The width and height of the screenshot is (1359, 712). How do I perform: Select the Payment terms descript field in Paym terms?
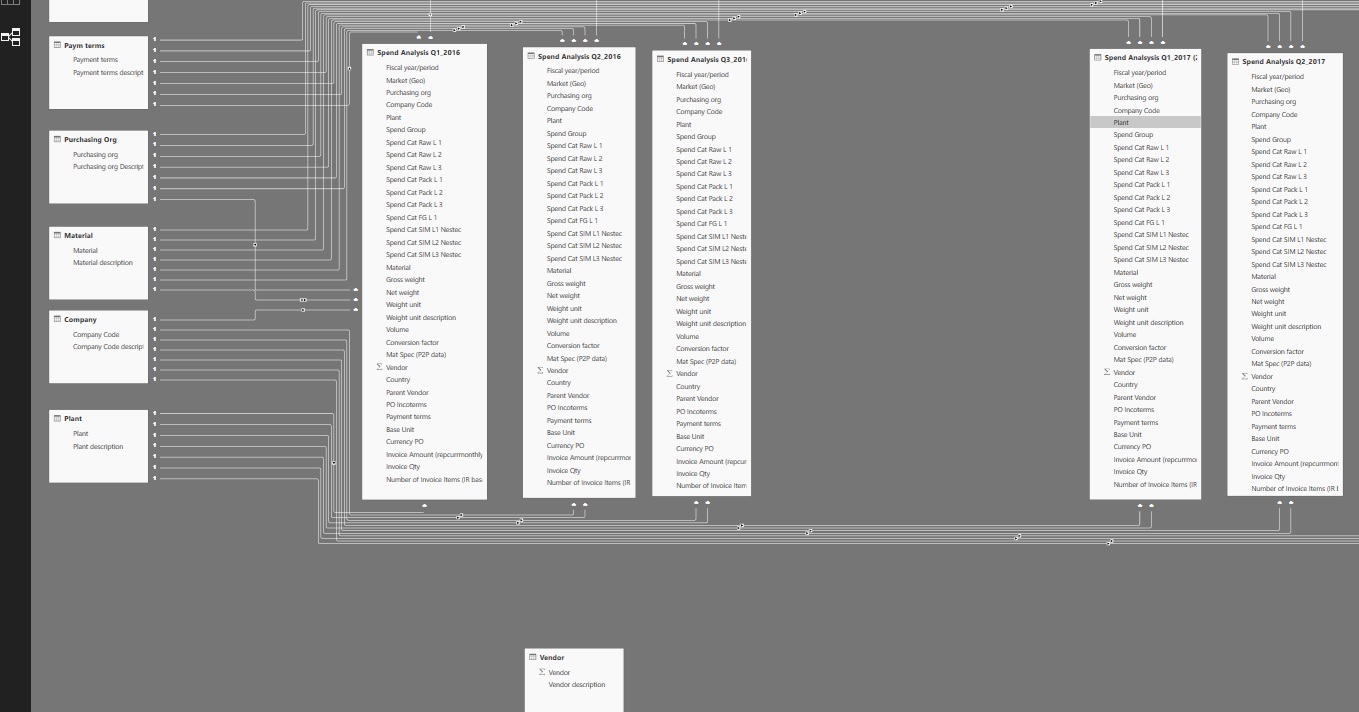click(x=108, y=72)
